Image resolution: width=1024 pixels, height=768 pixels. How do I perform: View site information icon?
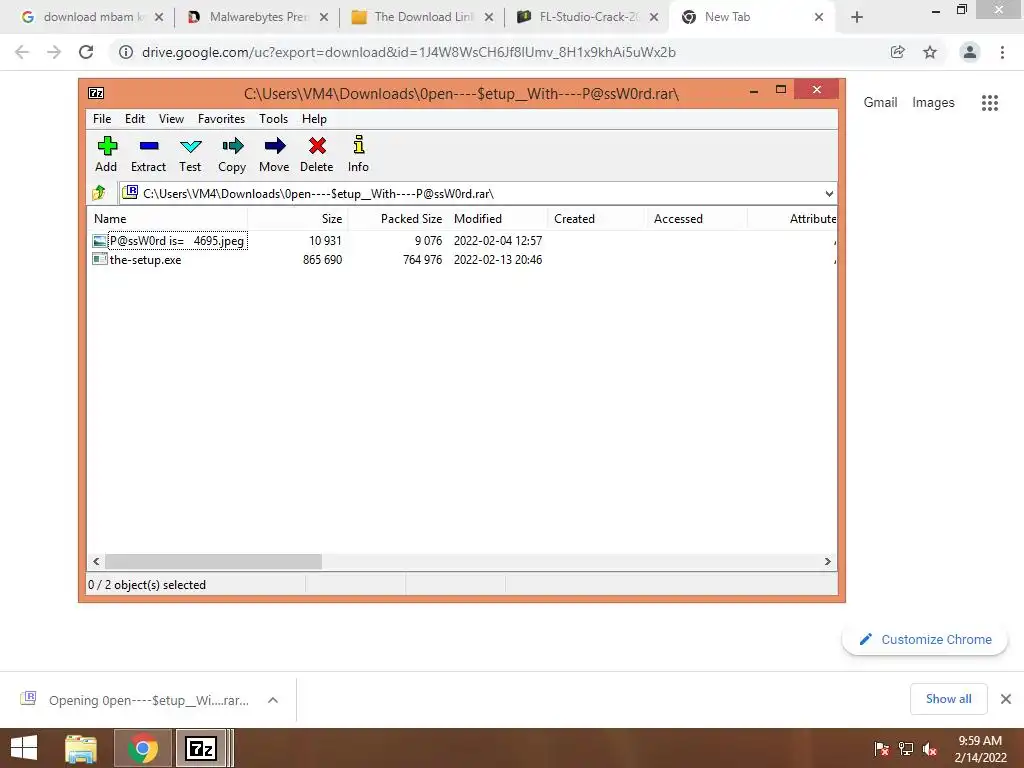[125, 52]
